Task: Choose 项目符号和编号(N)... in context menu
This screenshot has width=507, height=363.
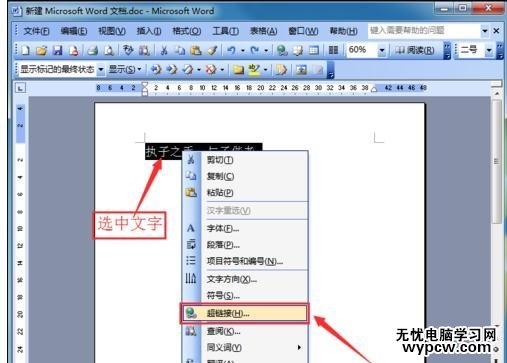Action: 245,261
